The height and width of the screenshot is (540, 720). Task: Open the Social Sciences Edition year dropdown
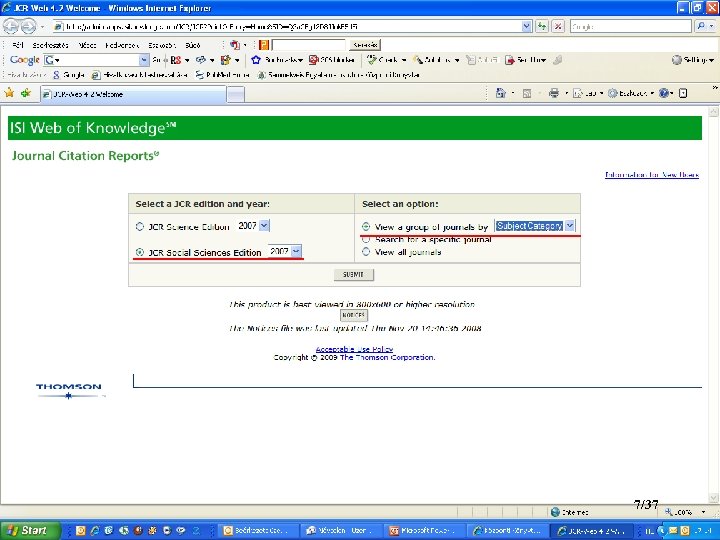(296, 251)
